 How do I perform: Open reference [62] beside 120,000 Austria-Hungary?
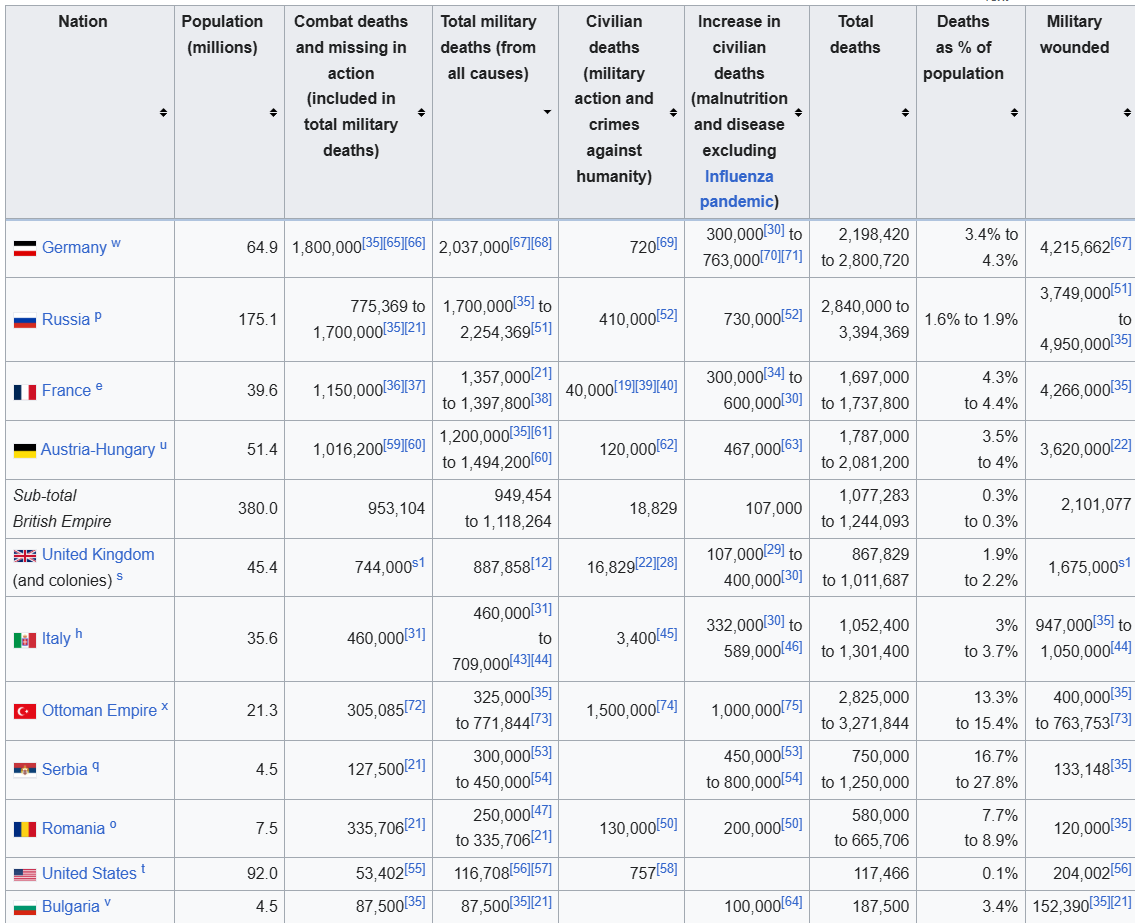click(x=667, y=444)
